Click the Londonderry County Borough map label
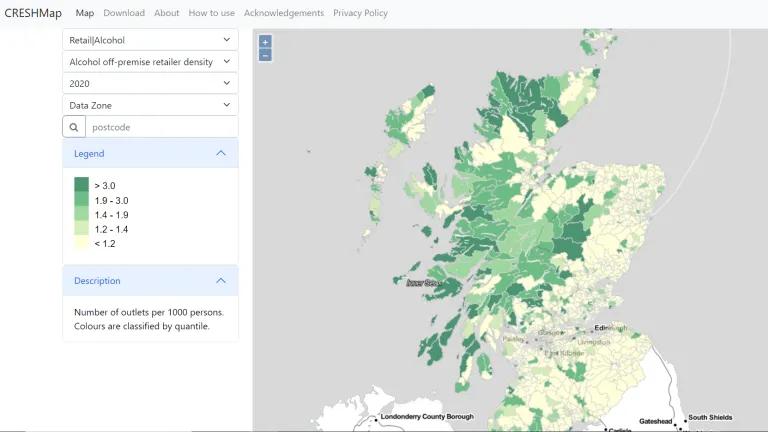Screen dimensions: 768x432 click(427, 416)
